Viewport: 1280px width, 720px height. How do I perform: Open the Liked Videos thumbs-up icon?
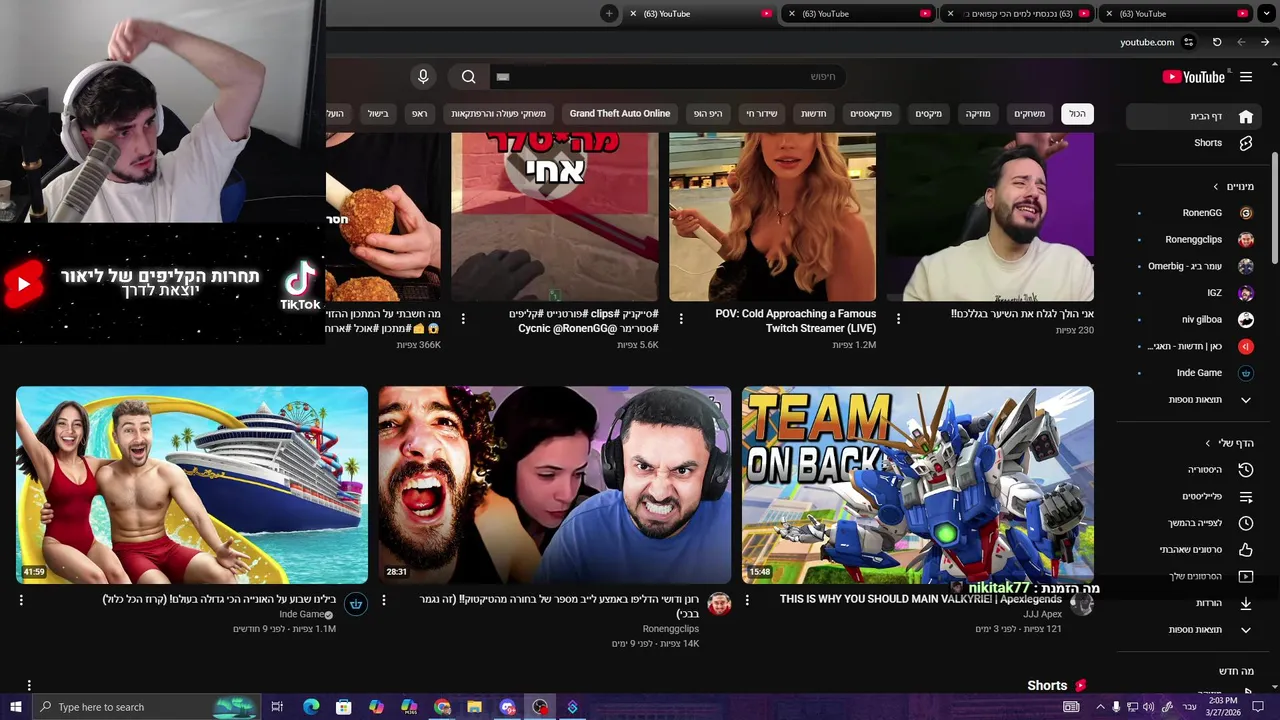(1246, 550)
